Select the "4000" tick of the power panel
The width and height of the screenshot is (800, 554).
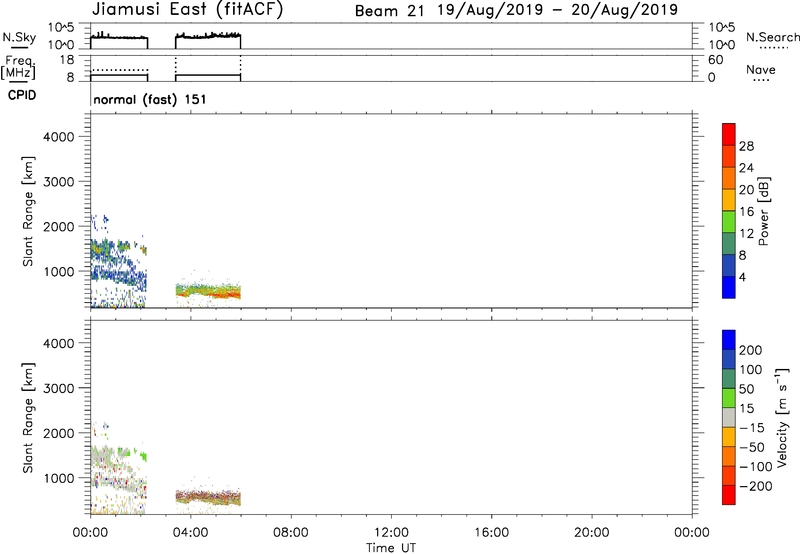(x=59, y=137)
